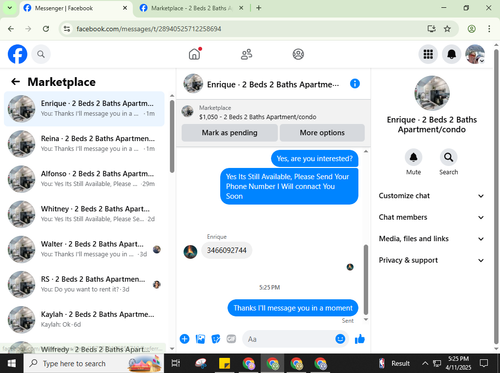Open RS conversation in list

click(84, 284)
